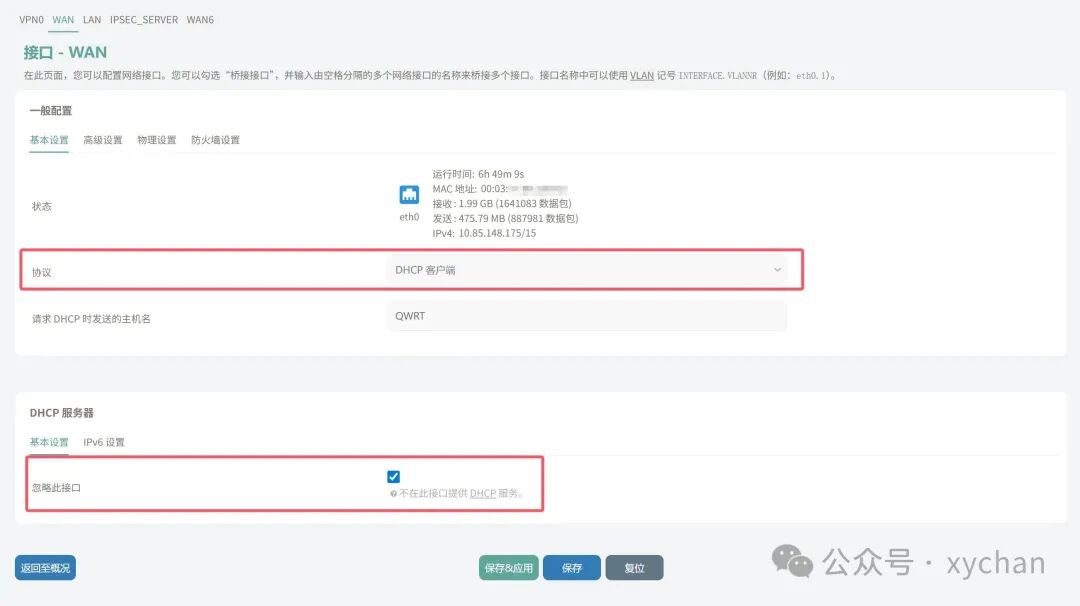This screenshot has height=606, width=1080.
Task: Uncheck the 忽略此接口 checkbox
Action: pos(393,477)
